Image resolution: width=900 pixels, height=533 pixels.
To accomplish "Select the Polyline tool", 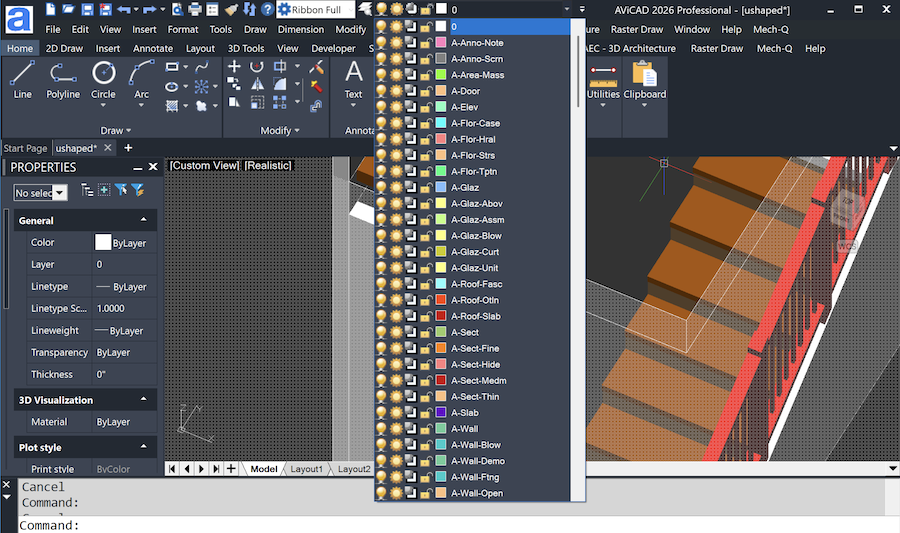I will tap(63, 80).
